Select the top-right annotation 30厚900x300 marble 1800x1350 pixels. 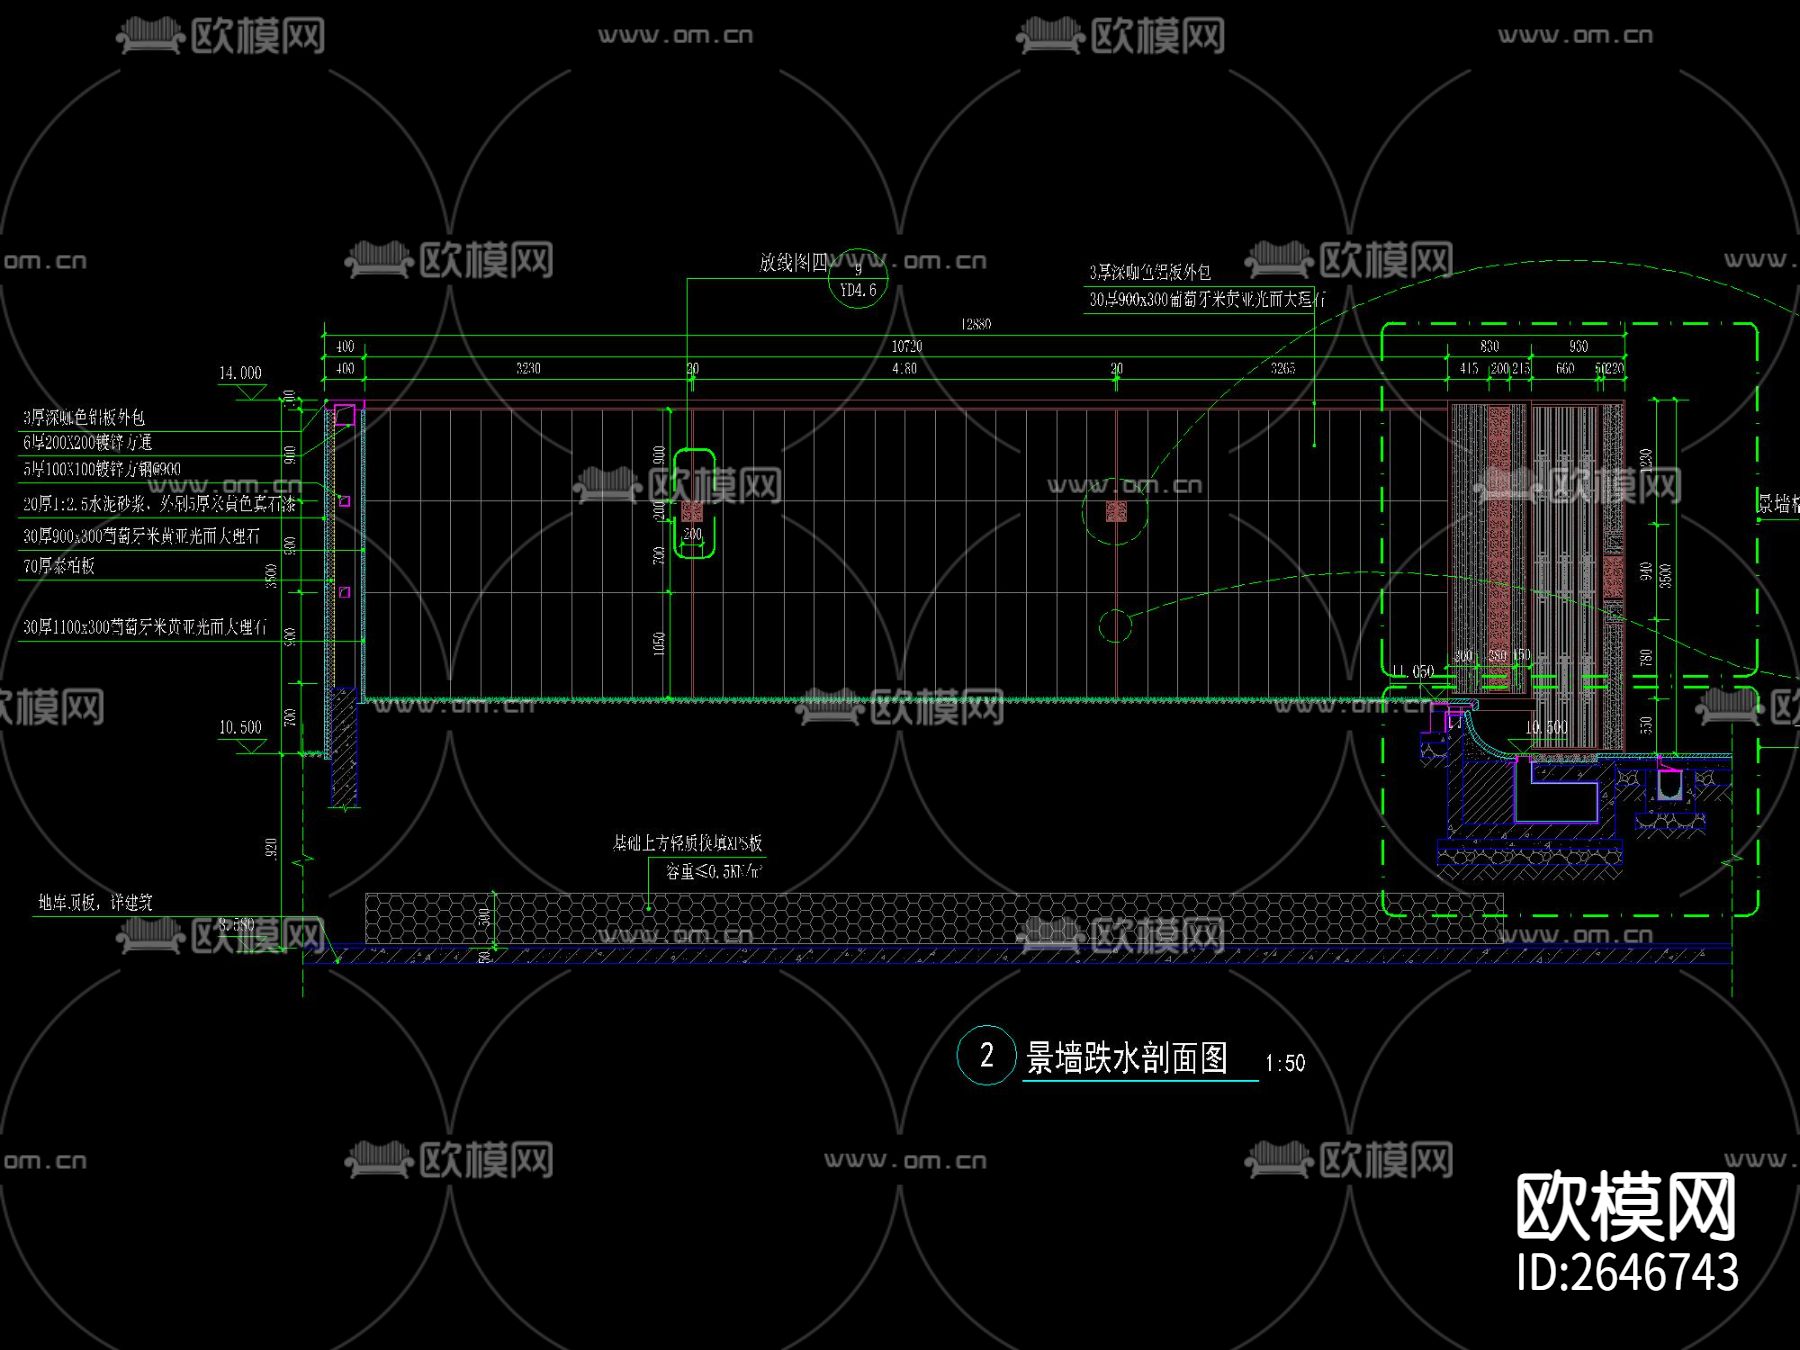pos(1207,299)
